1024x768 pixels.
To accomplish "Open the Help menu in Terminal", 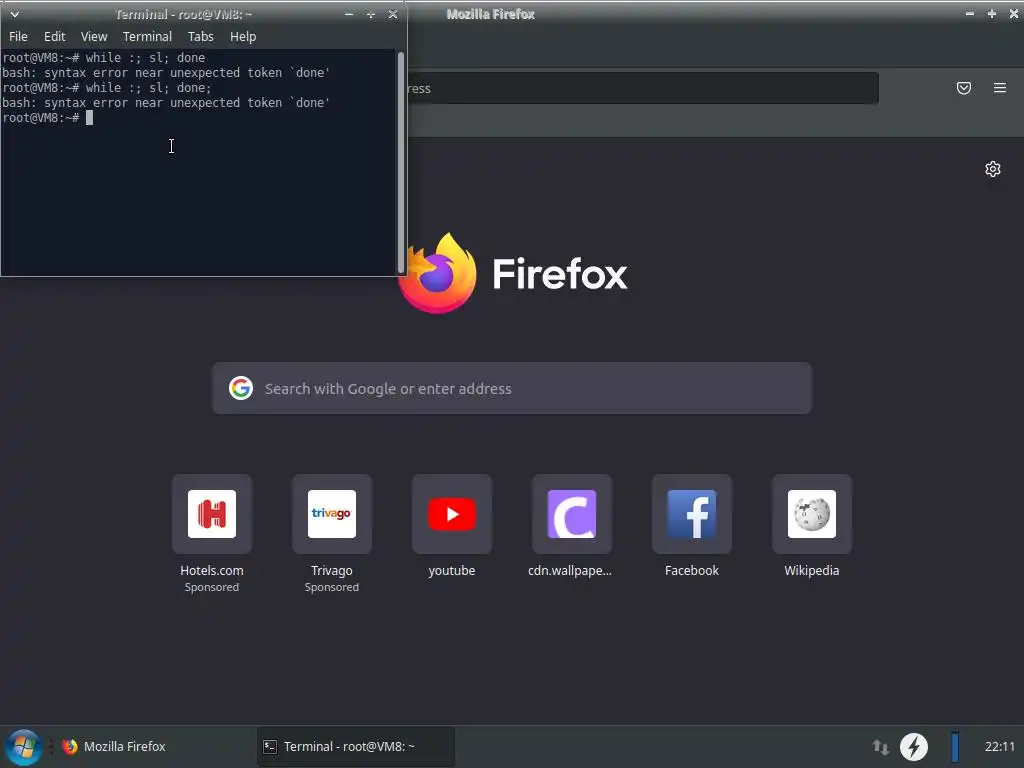I will pos(243,37).
